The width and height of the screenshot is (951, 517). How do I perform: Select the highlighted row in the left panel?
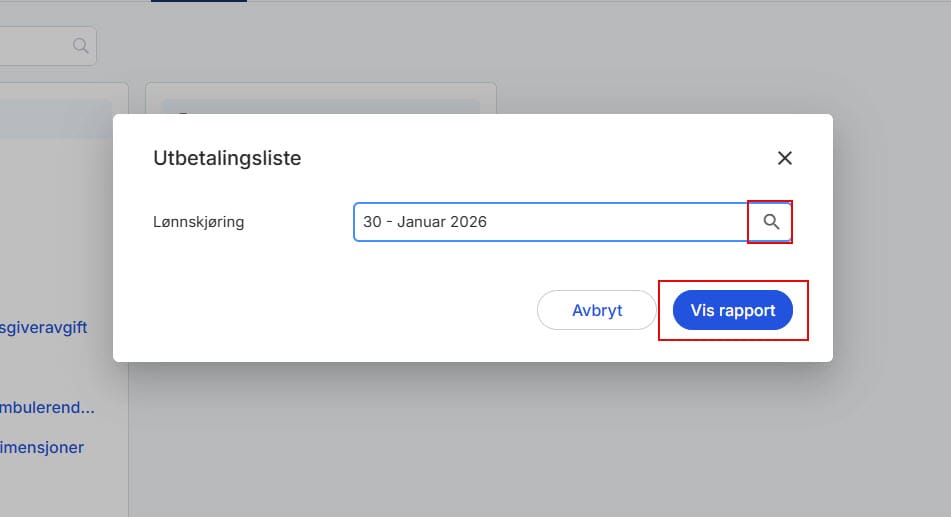[x=55, y=118]
